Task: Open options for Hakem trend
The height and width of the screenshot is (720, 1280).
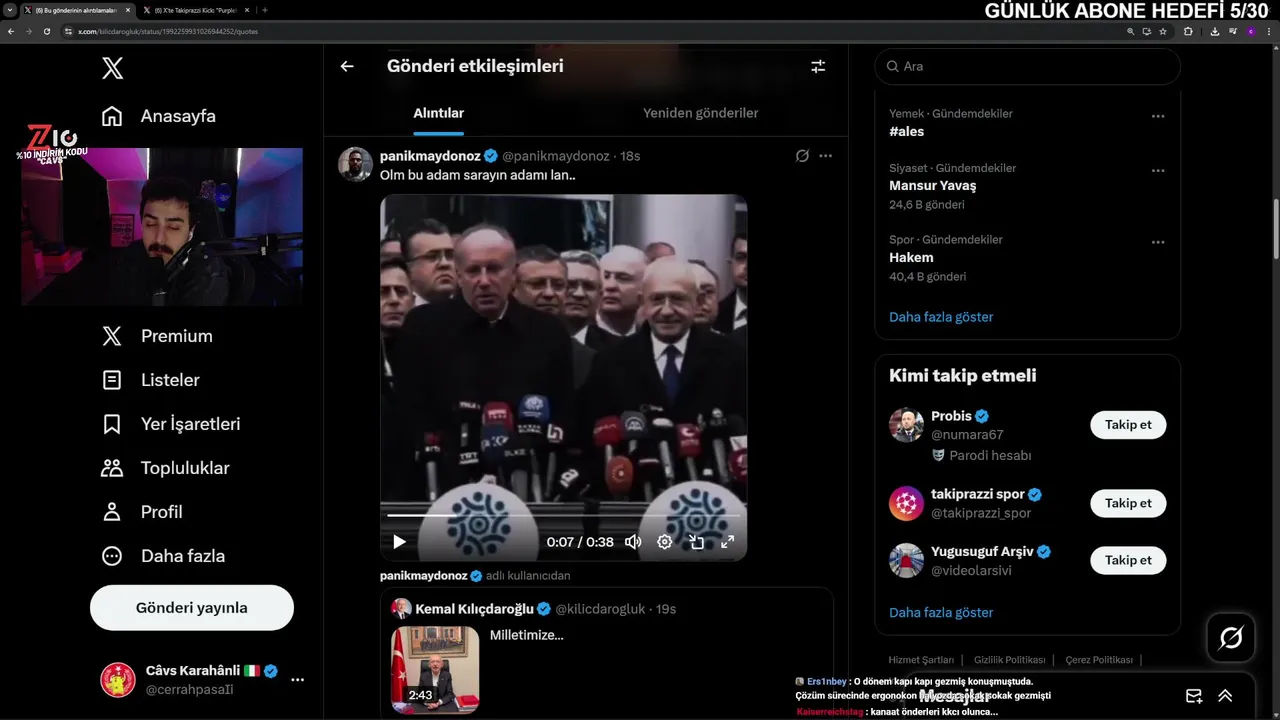Action: click(1158, 242)
